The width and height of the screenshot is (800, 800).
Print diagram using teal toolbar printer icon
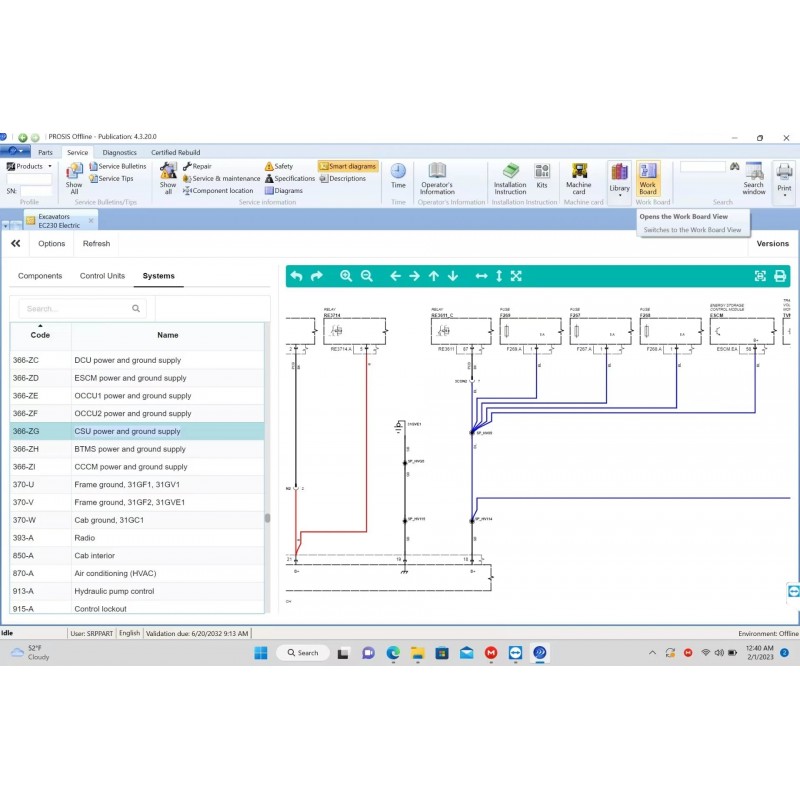(x=780, y=276)
